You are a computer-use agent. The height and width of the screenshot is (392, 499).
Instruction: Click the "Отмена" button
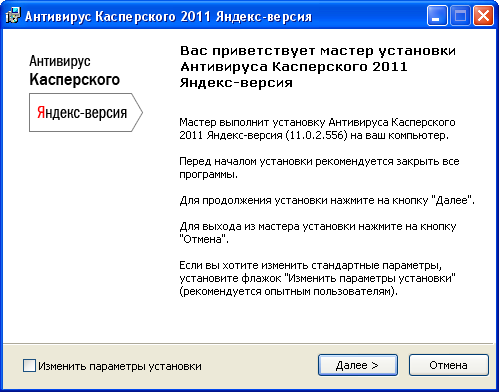(449, 365)
